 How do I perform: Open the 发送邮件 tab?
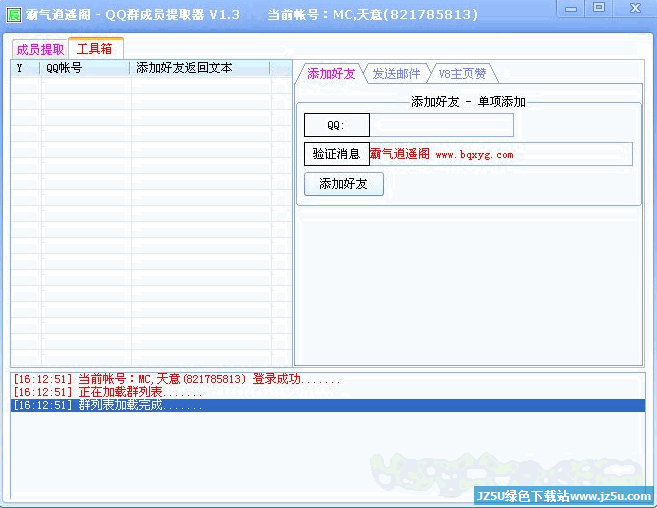(x=396, y=74)
